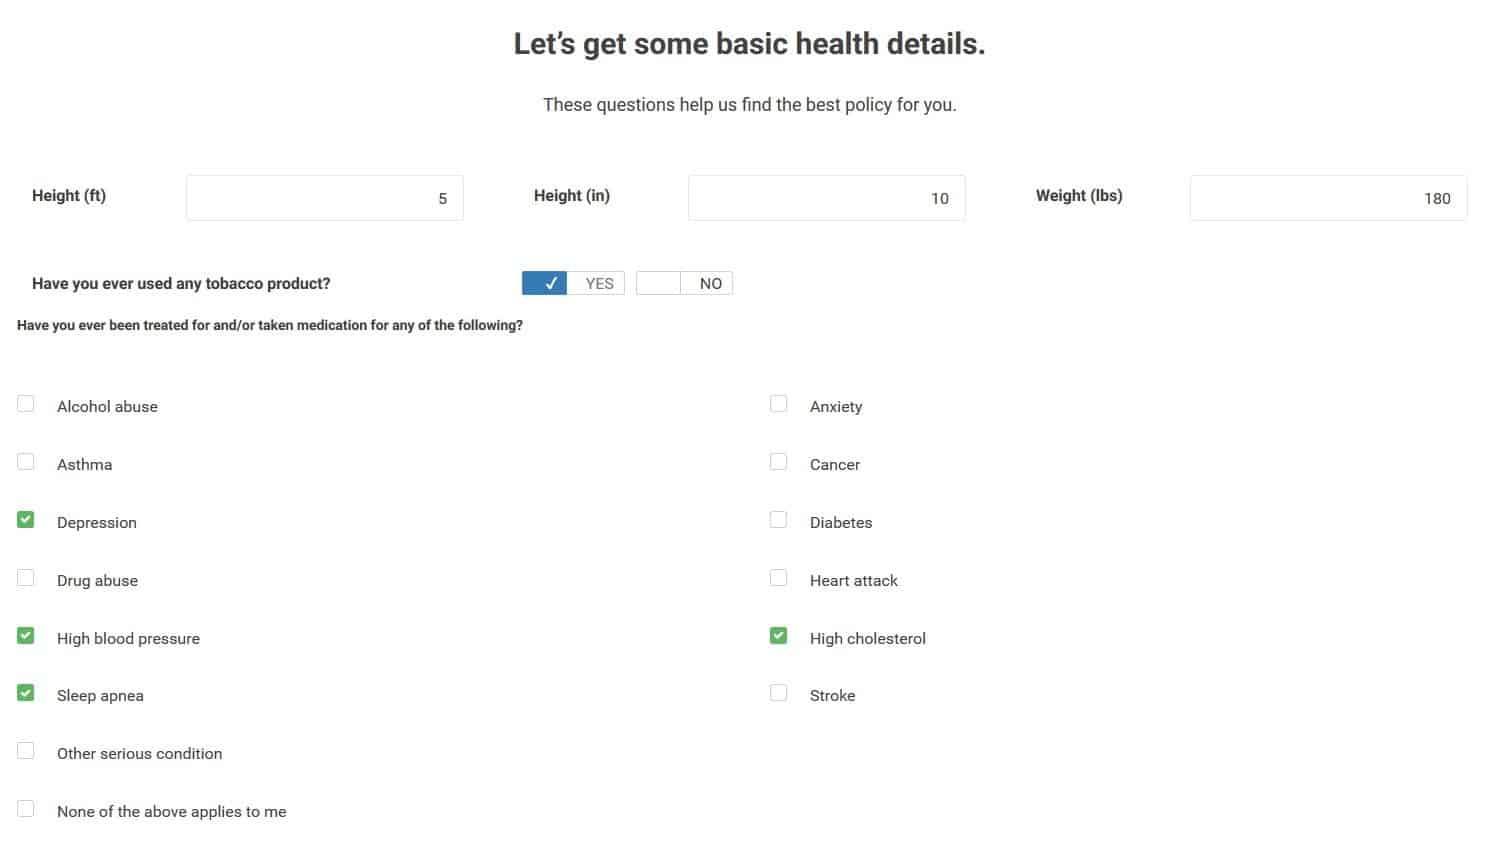Click the Height (ft) input field
Image resolution: width=1485 pixels, height=858 pixels.
[325, 198]
